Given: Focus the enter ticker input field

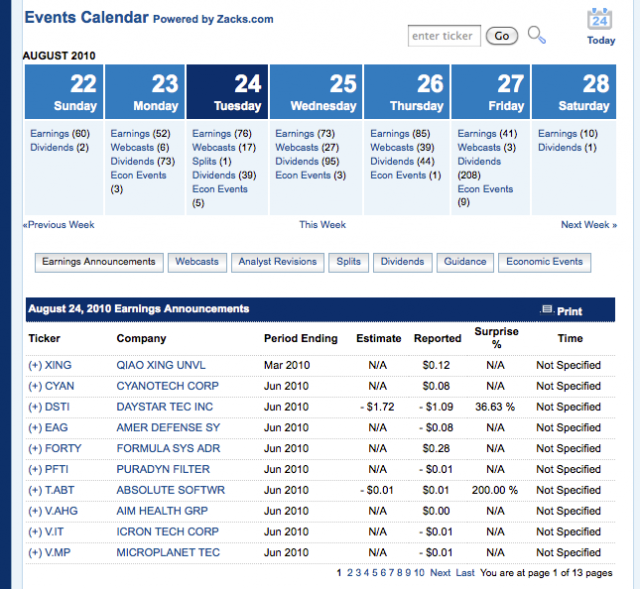Looking at the screenshot, I should [x=444, y=36].
